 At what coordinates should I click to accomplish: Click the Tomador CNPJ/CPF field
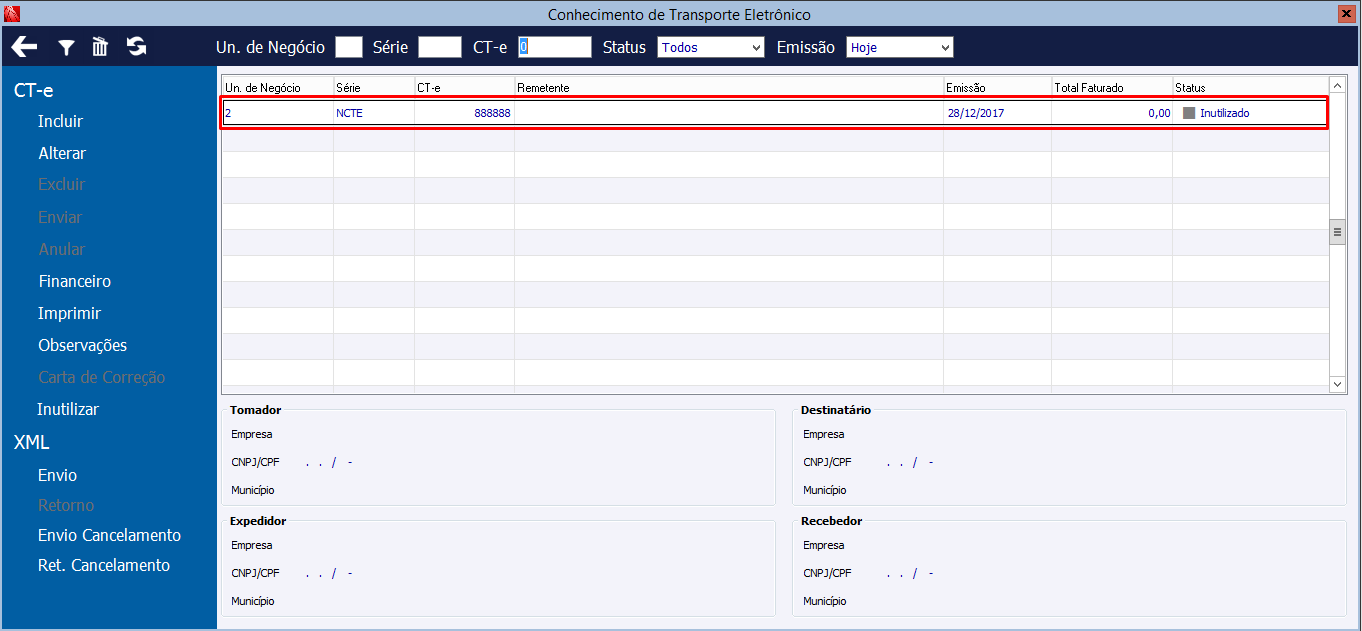[x=330, y=462]
